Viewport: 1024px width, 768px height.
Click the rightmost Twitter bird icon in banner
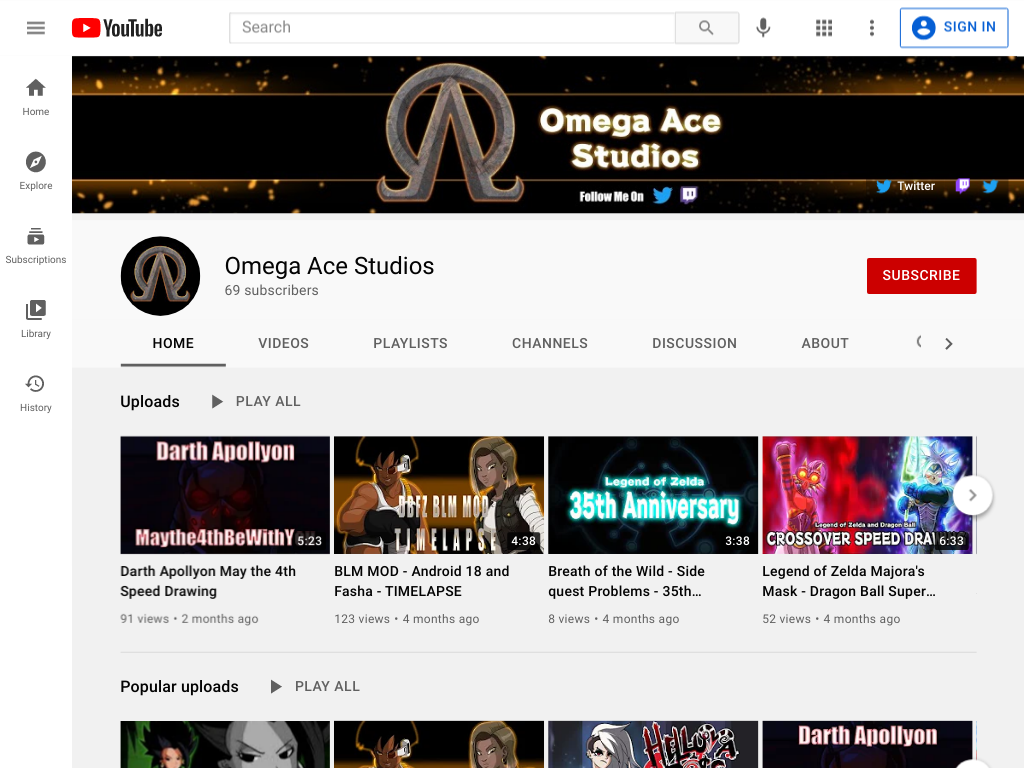coord(990,186)
